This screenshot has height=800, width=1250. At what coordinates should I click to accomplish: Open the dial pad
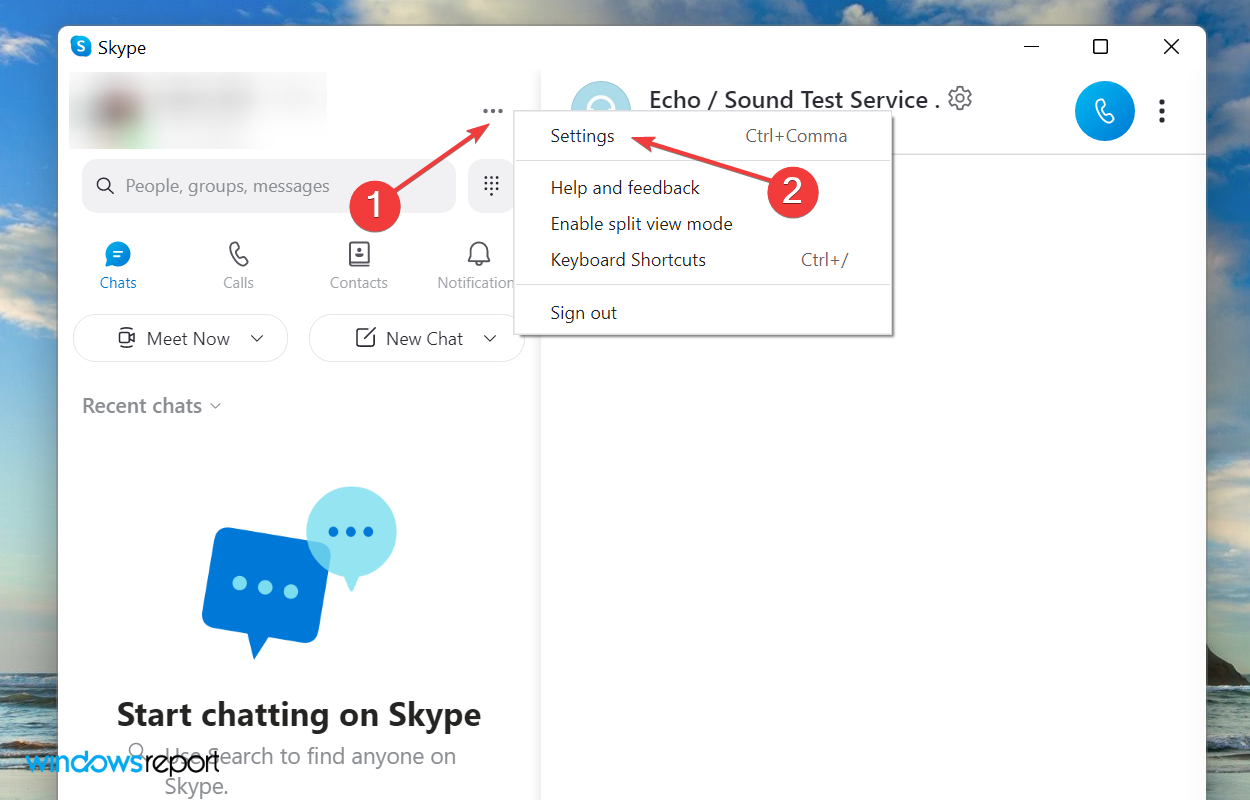pos(491,185)
